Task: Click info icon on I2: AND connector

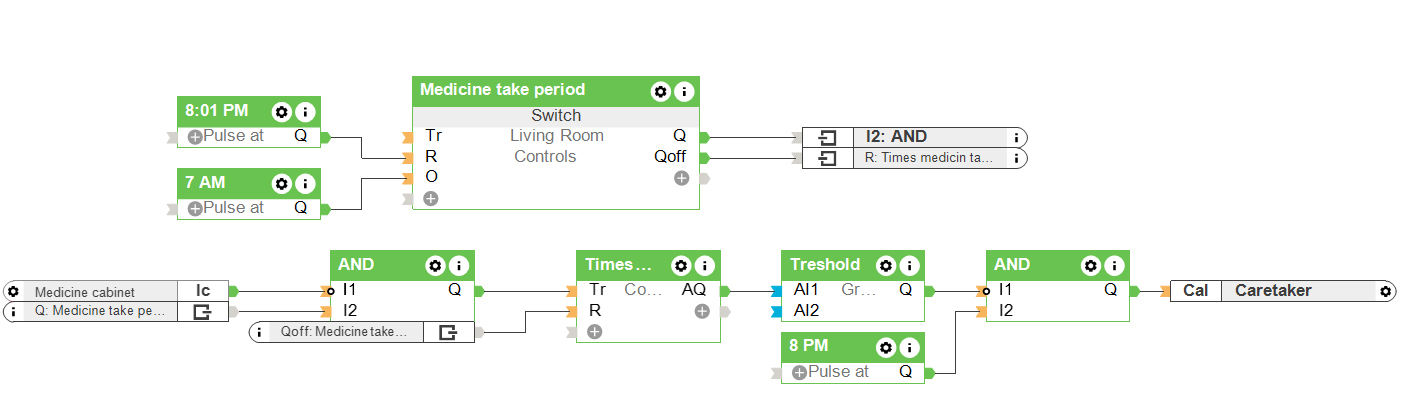Action: pyautogui.click(x=1016, y=137)
